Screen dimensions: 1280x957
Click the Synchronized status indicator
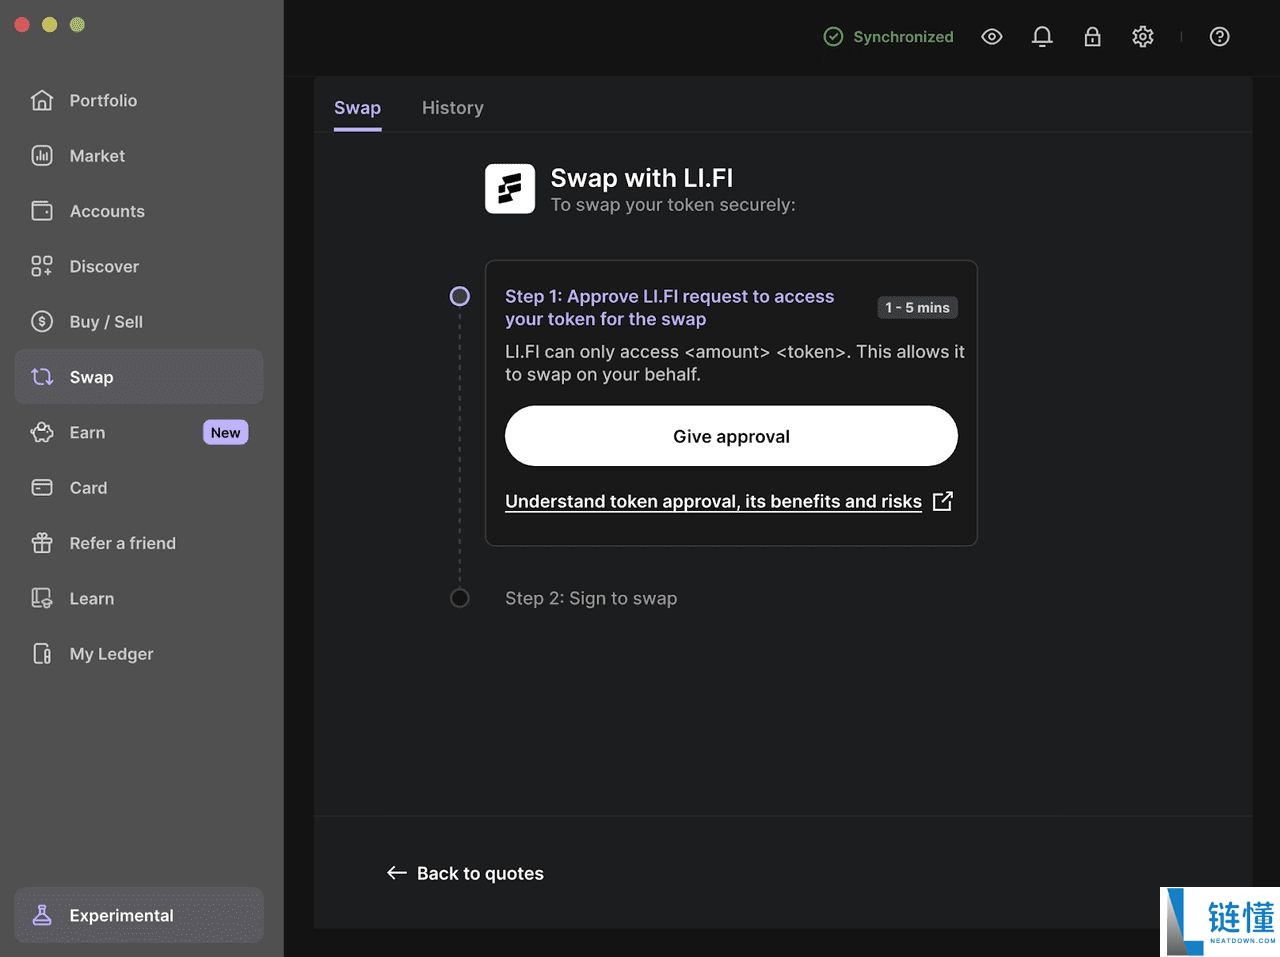(x=888, y=36)
